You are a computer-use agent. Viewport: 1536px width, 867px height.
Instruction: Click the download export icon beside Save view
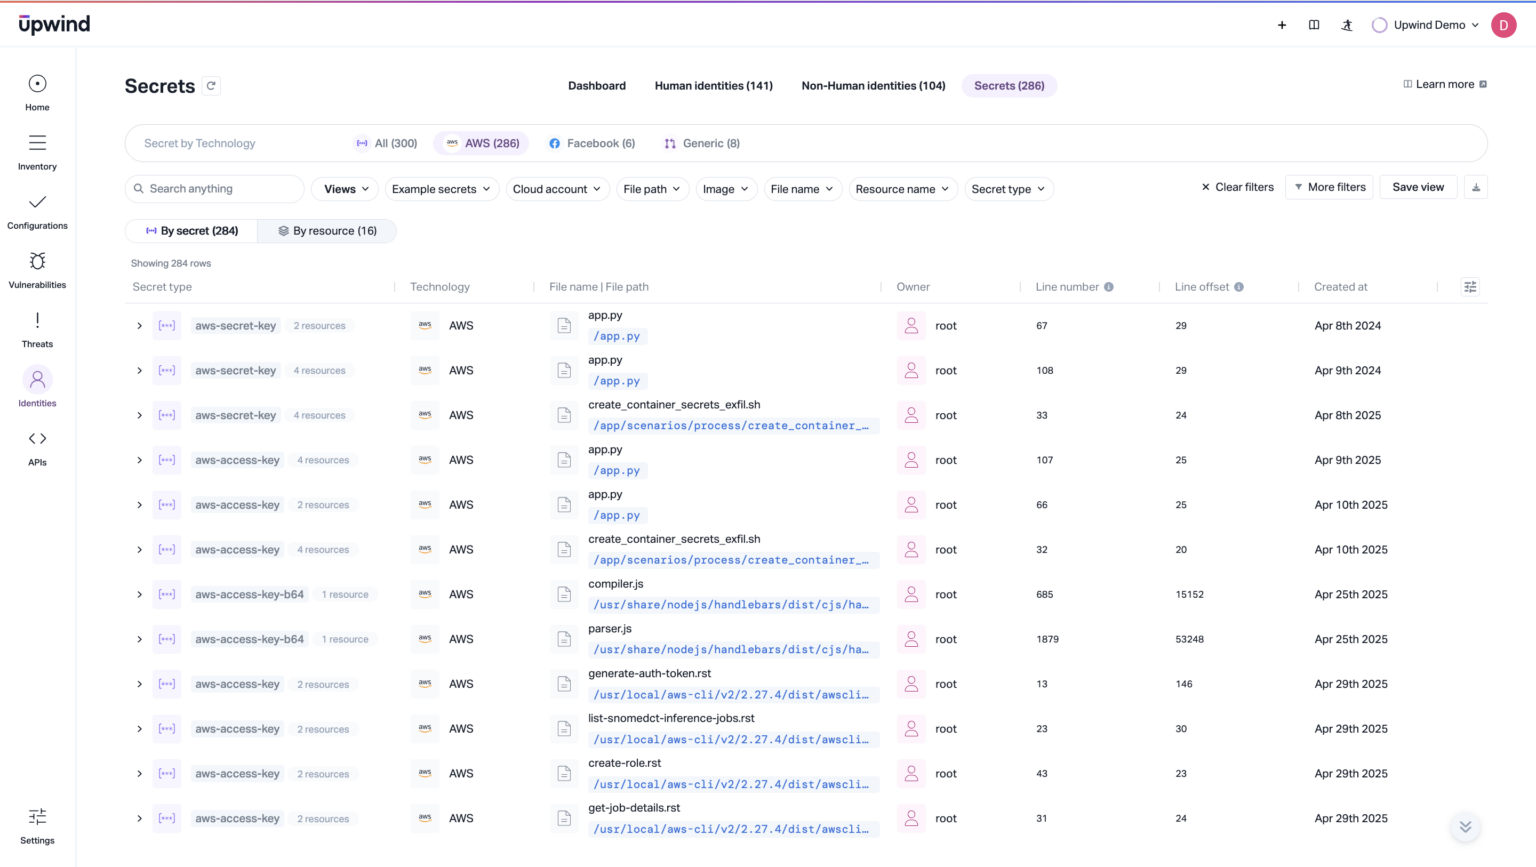pos(1475,187)
